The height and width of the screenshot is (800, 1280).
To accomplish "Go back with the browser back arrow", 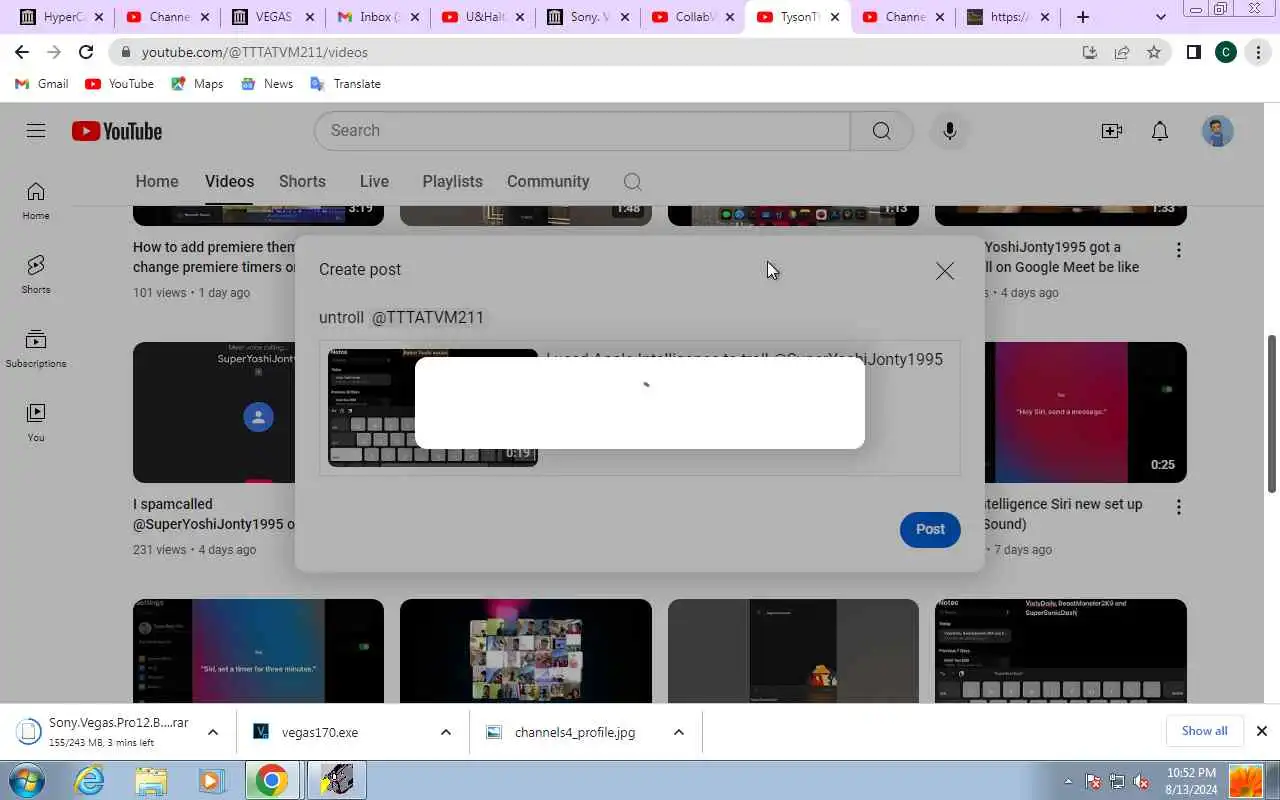I will [22, 52].
